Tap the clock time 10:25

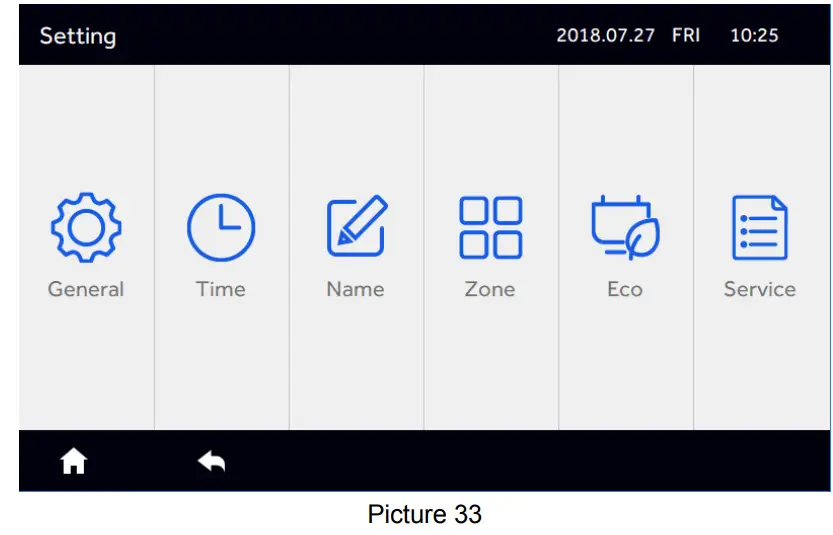tap(754, 36)
